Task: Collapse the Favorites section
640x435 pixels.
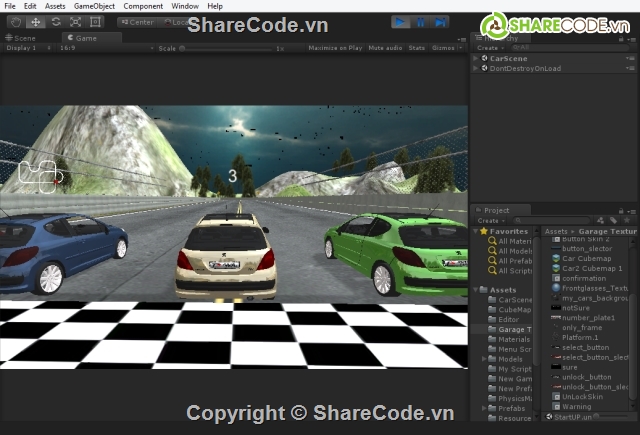Action: pyautogui.click(x=476, y=231)
